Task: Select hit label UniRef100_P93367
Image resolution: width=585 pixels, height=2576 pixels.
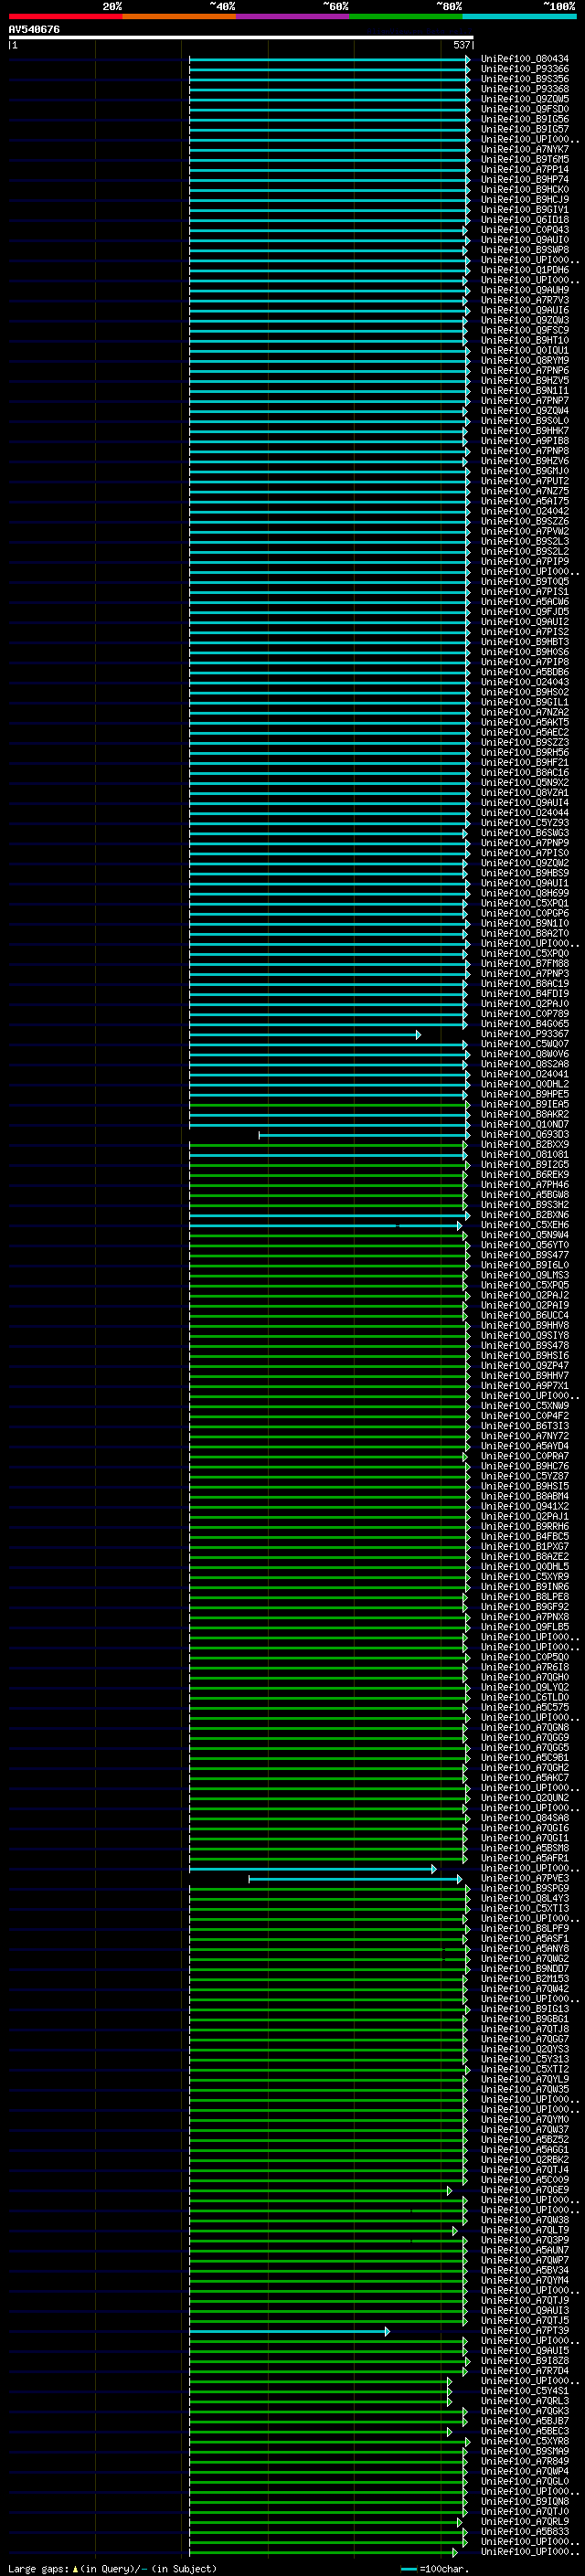Action: (x=524, y=1035)
